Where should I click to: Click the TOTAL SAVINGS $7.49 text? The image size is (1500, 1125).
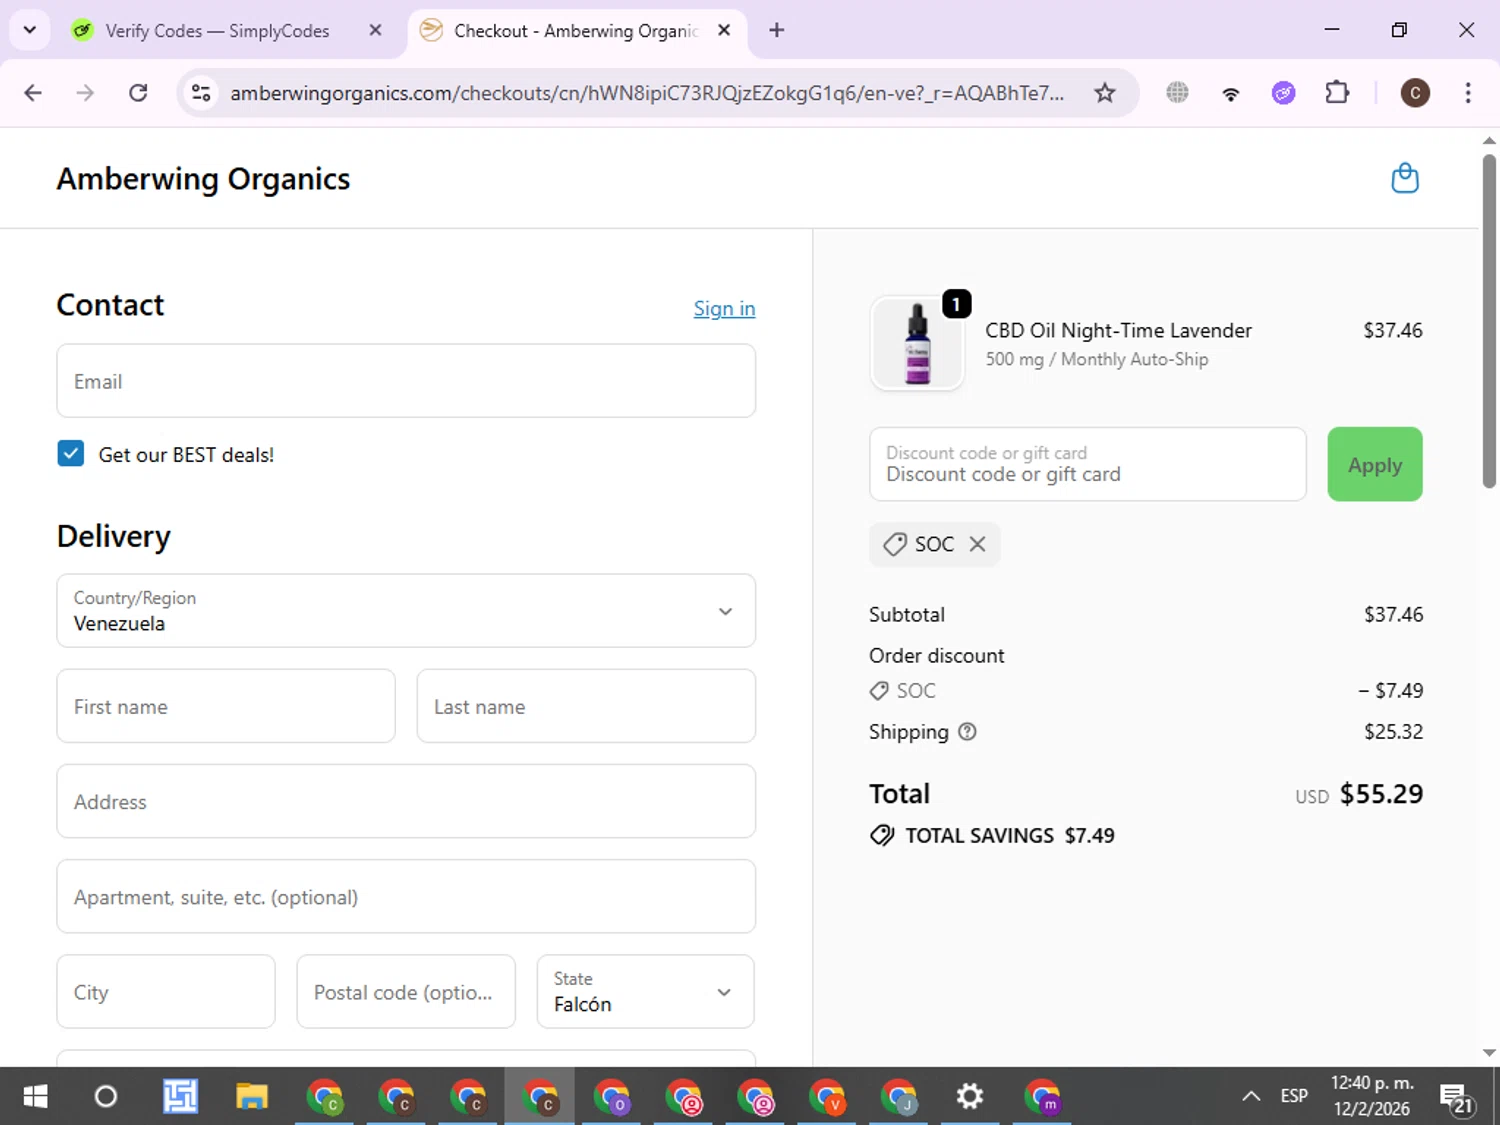click(x=1010, y=835)
